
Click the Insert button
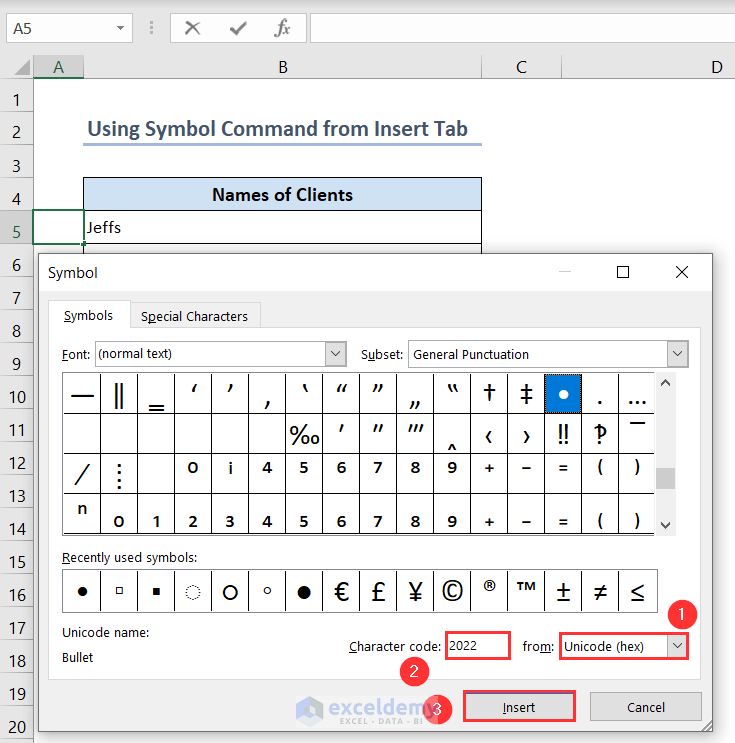(x=519, y=707)
